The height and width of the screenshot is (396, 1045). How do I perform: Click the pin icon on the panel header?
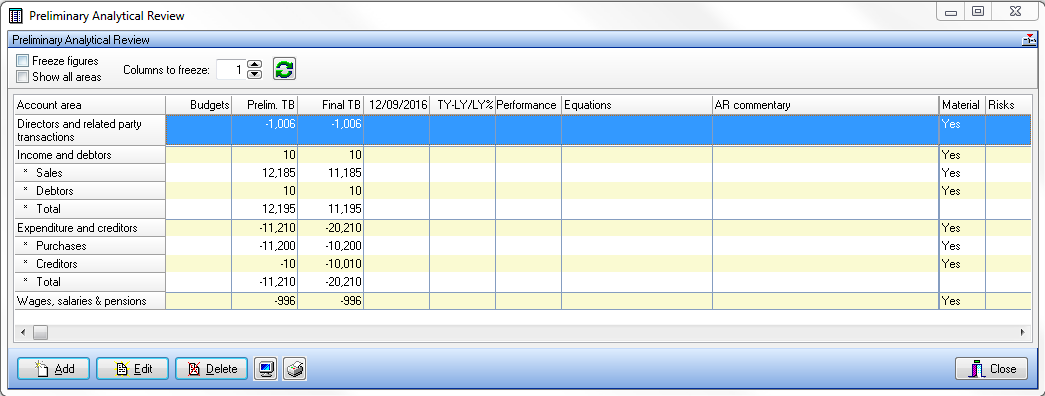(1029, 40)
